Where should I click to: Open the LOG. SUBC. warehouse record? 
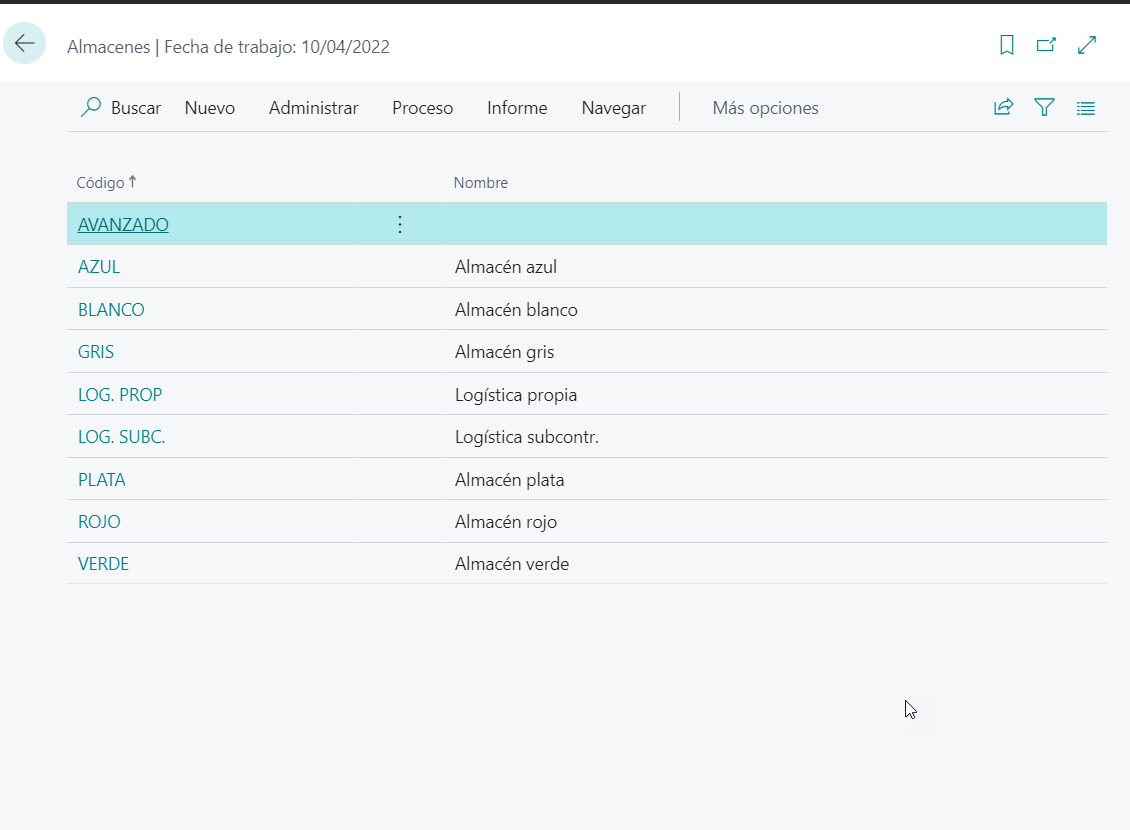coord(121,437)
